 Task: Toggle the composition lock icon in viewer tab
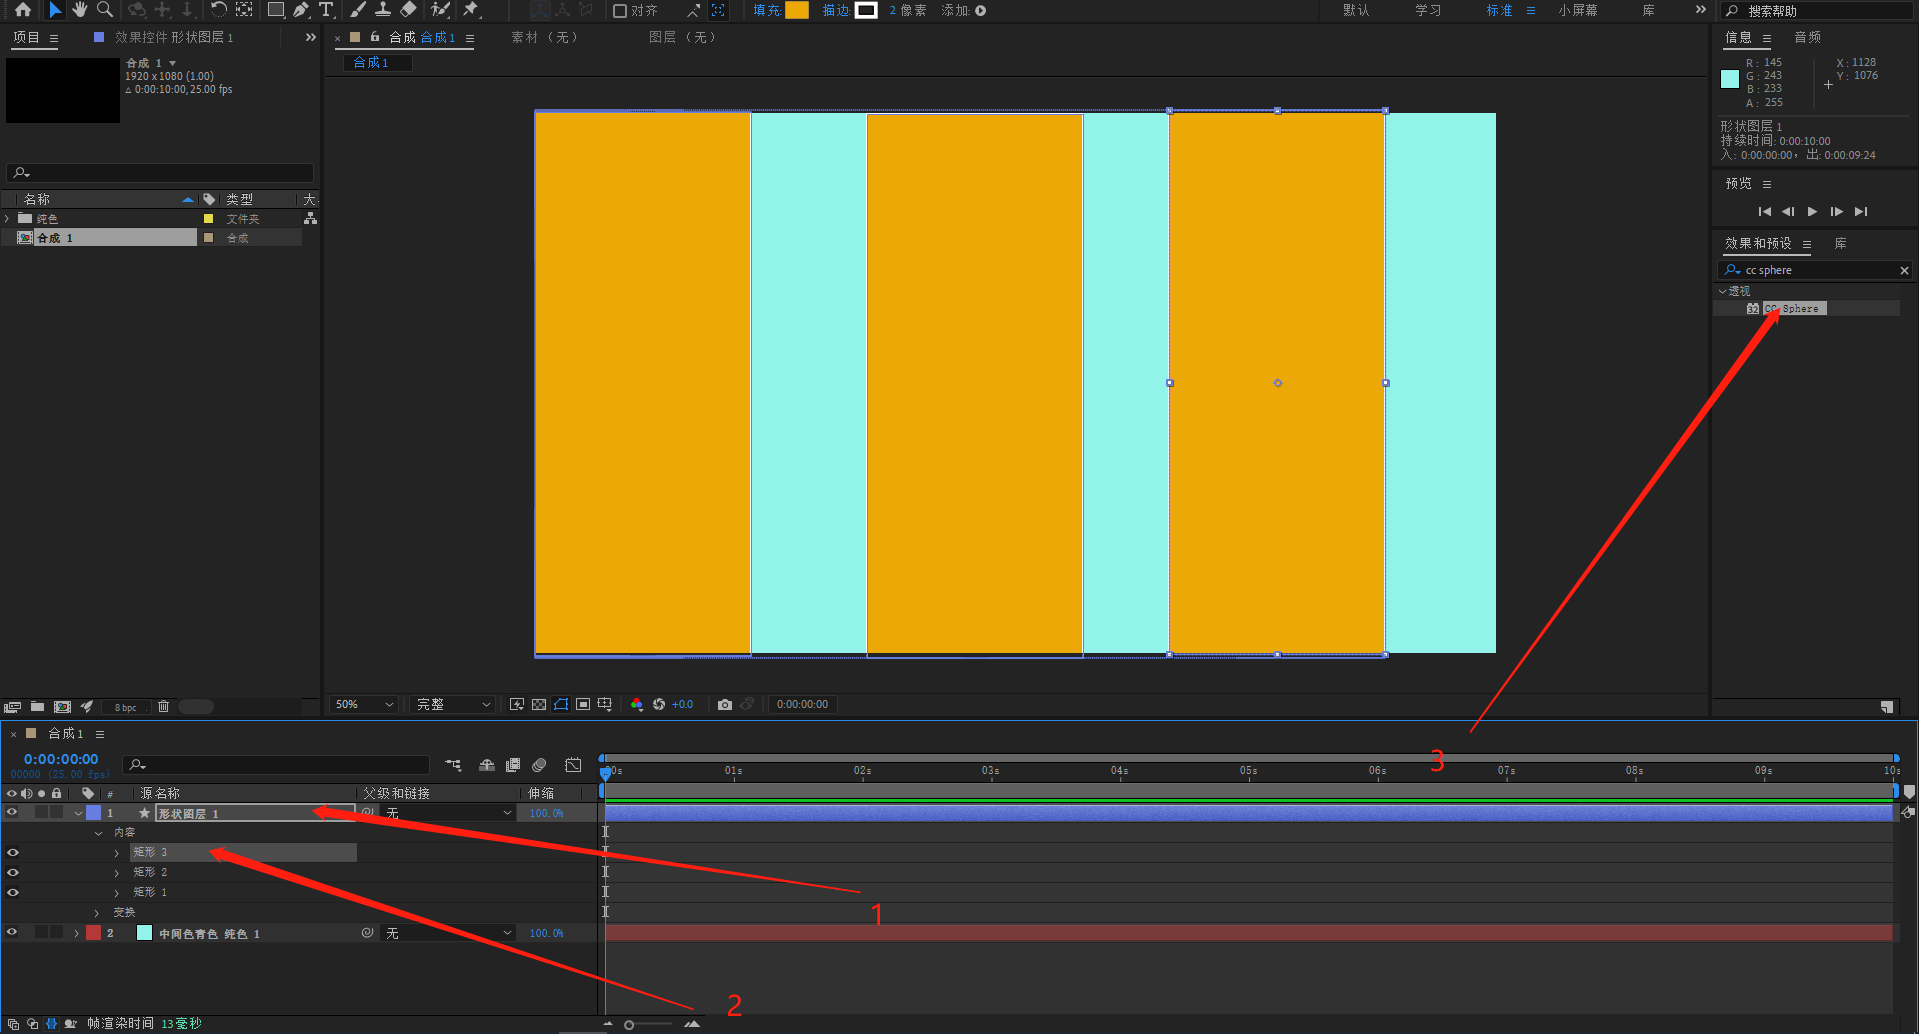click(375, 37)
